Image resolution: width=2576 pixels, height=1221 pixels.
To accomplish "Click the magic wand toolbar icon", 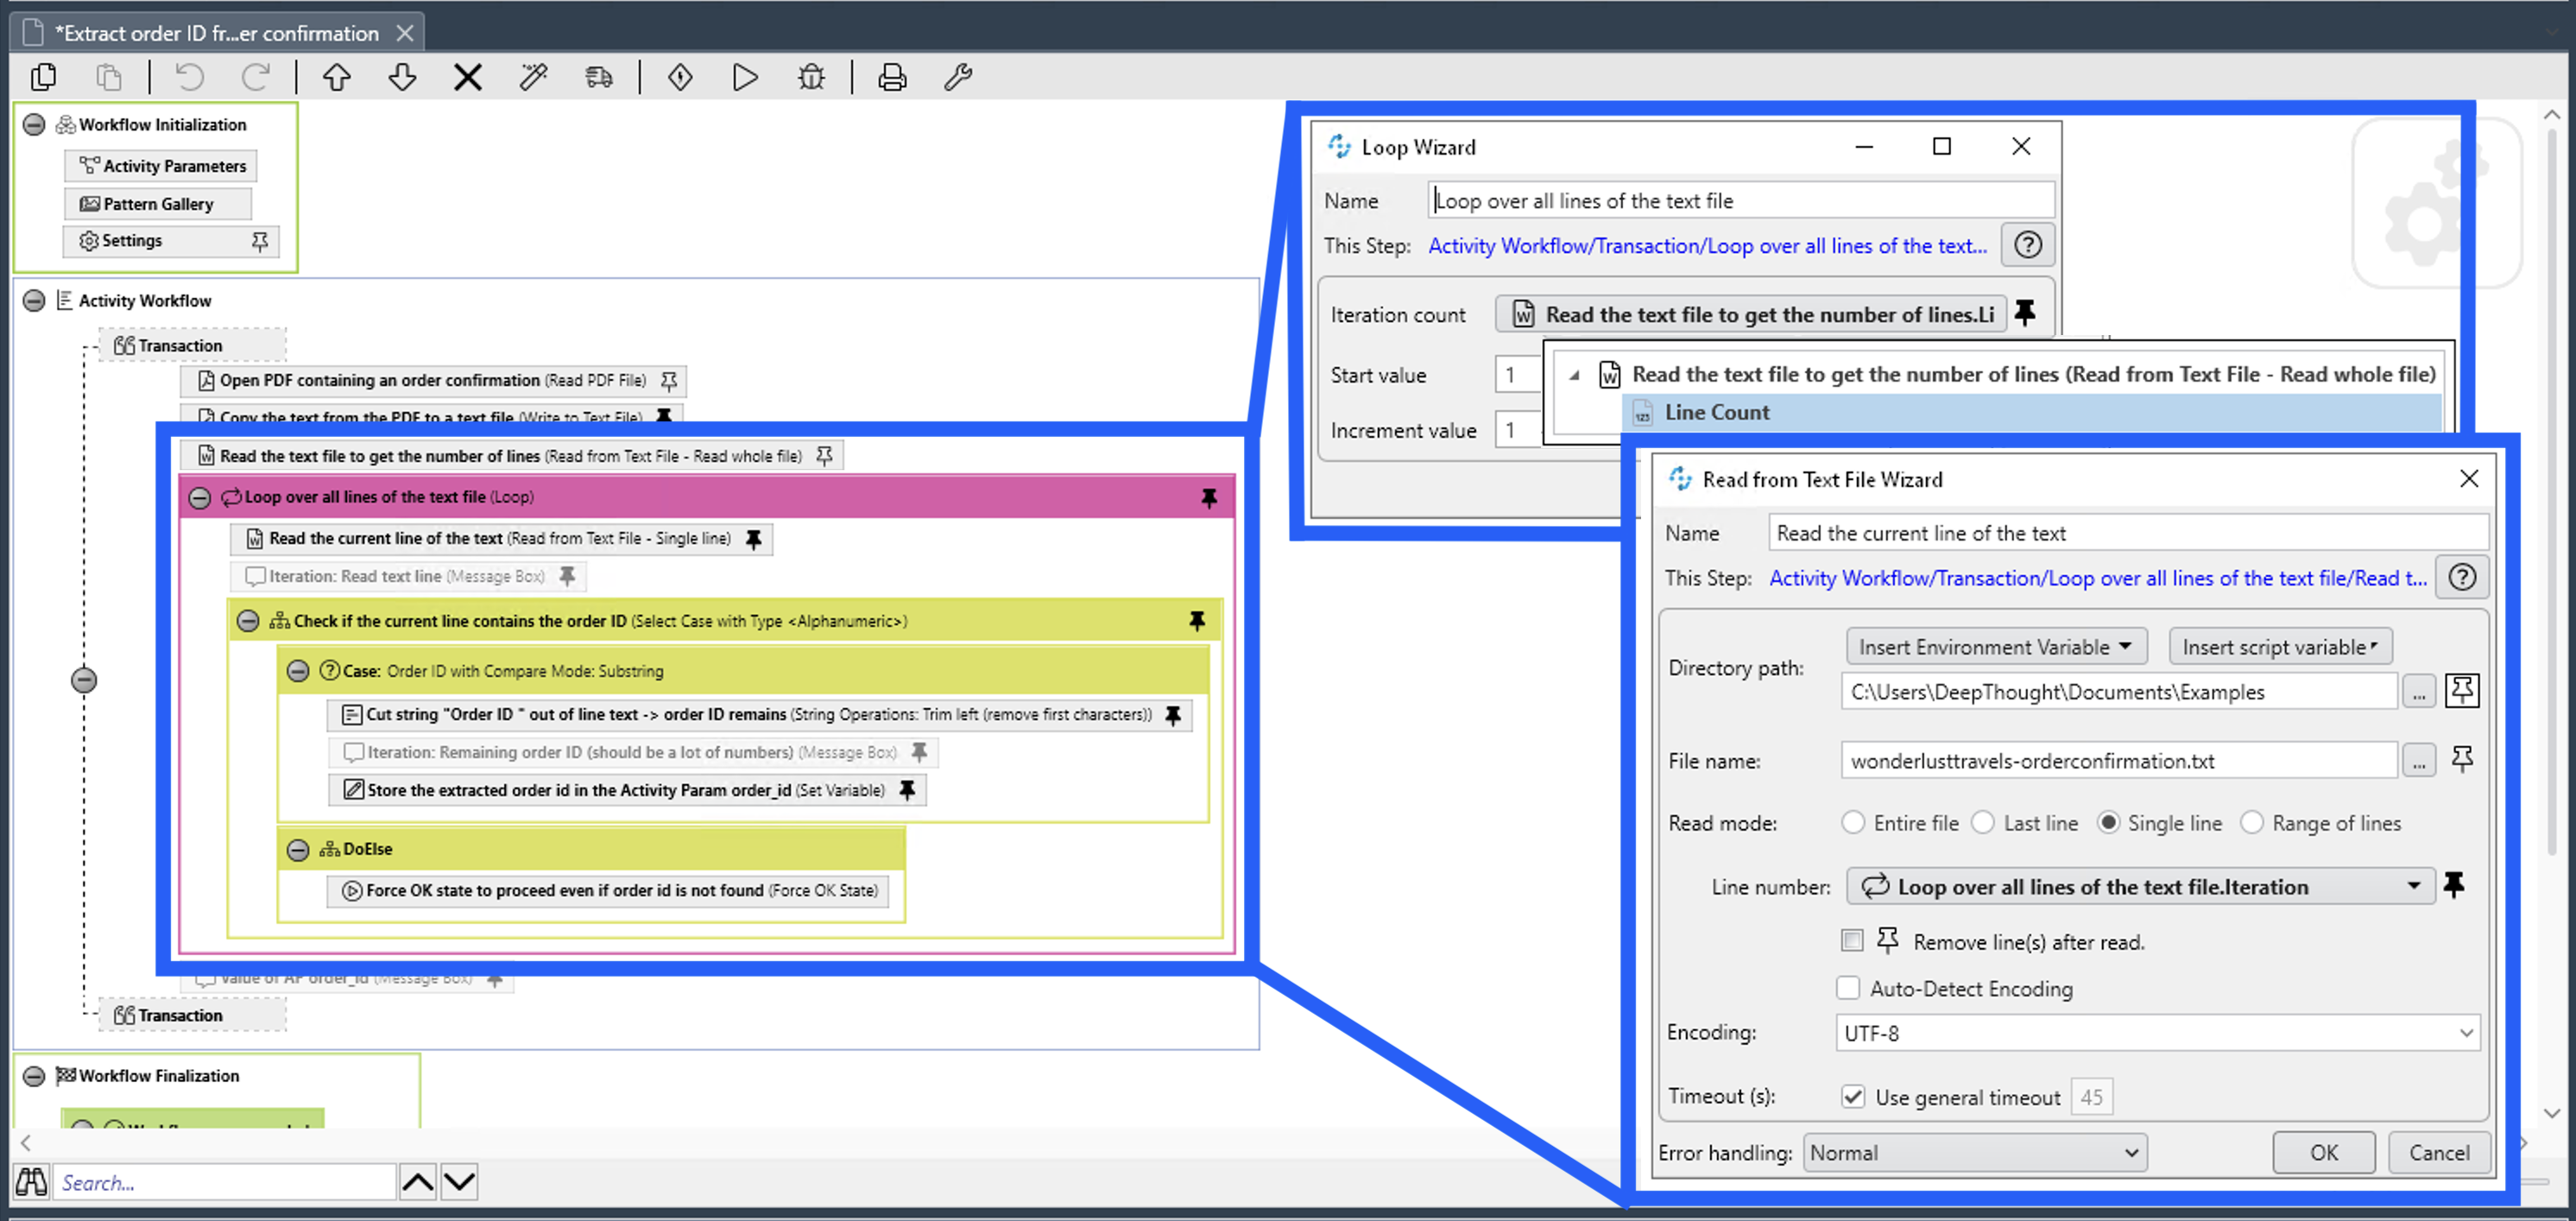I will 533,77.
